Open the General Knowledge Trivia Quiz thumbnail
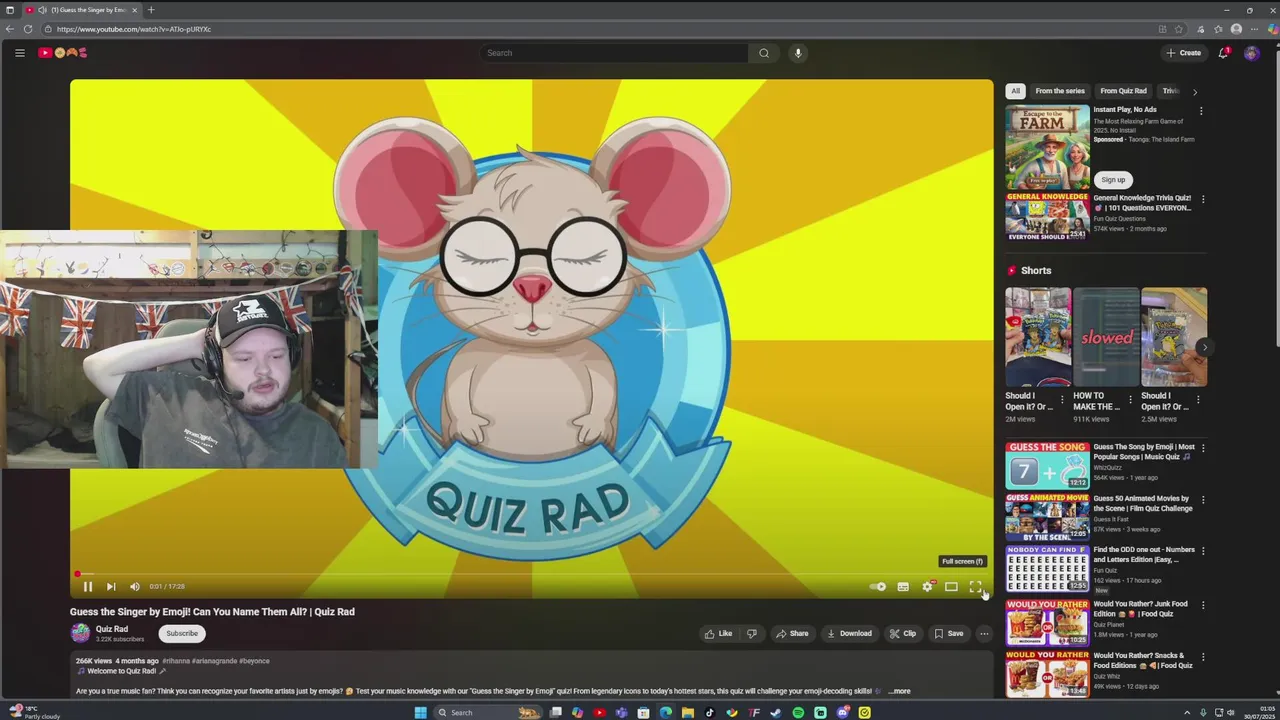Viewport: 1280px width, 720px height. (1047, 217)
